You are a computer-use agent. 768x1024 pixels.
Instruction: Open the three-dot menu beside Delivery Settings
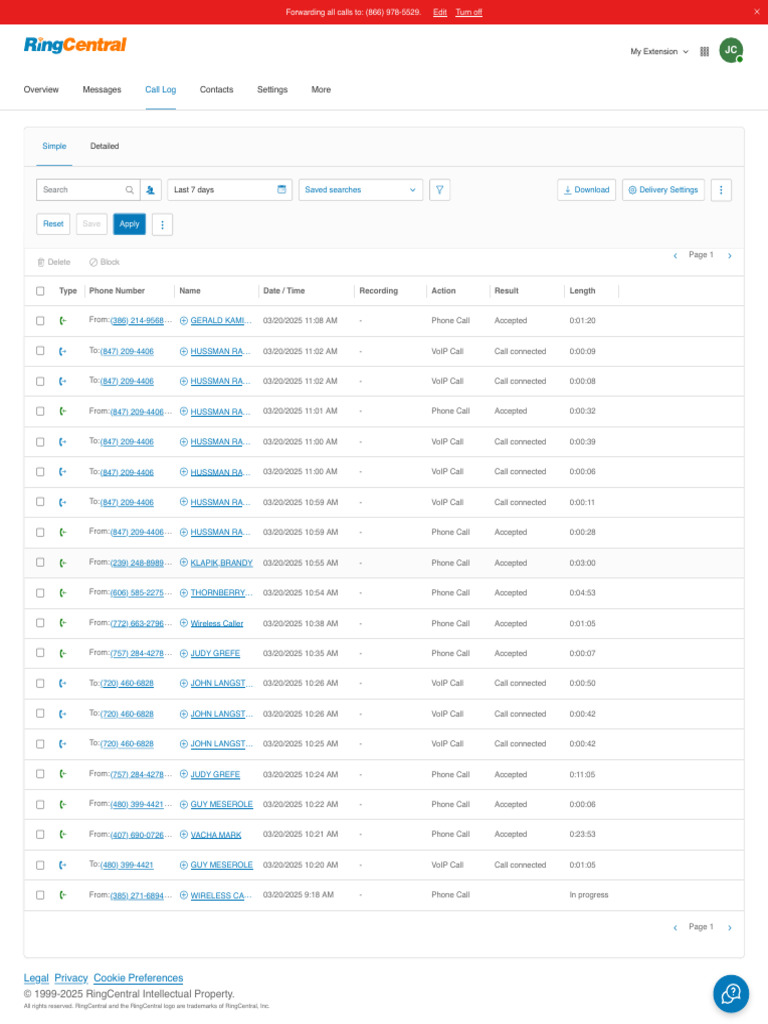coord(721,190)
